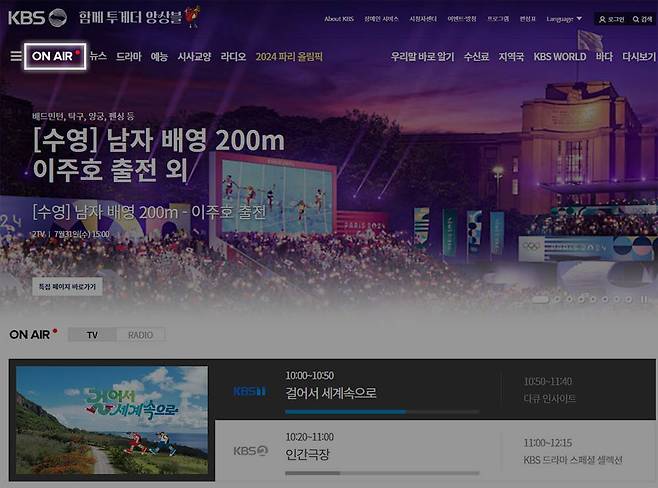Open the 드라마 menu

pos(128,56)
